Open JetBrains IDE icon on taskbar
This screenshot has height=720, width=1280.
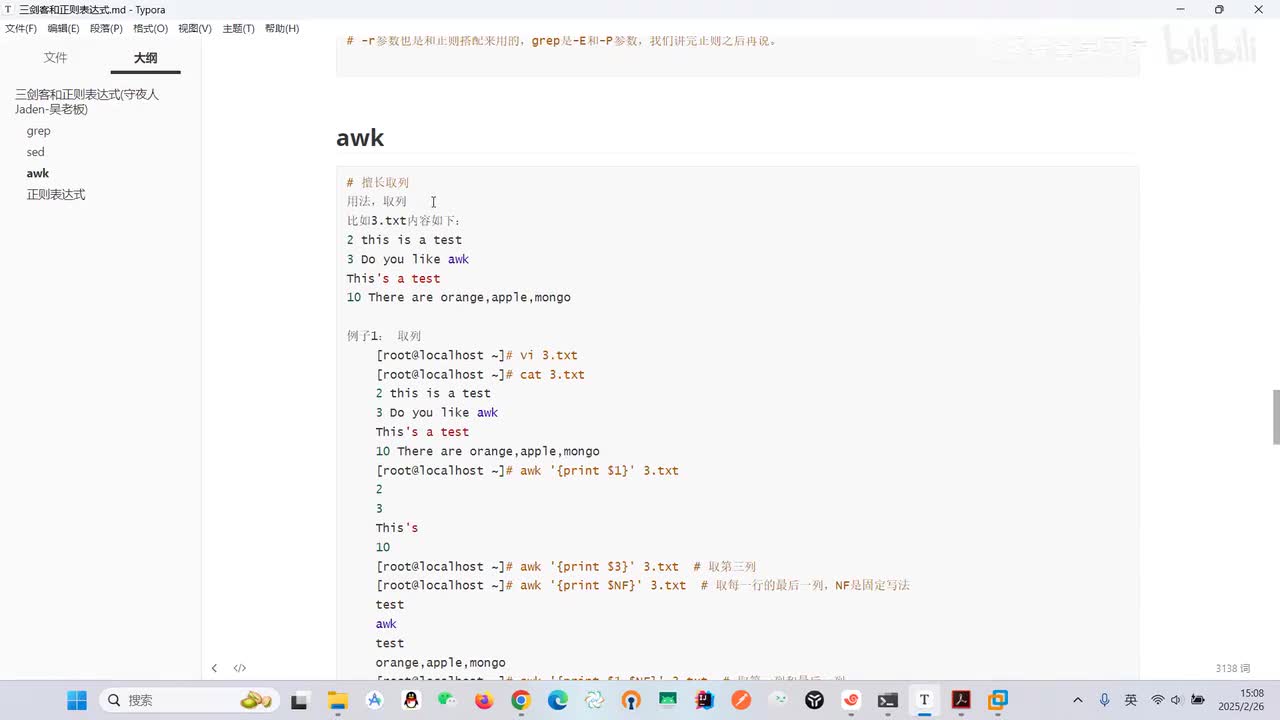[x=704, y=700]
